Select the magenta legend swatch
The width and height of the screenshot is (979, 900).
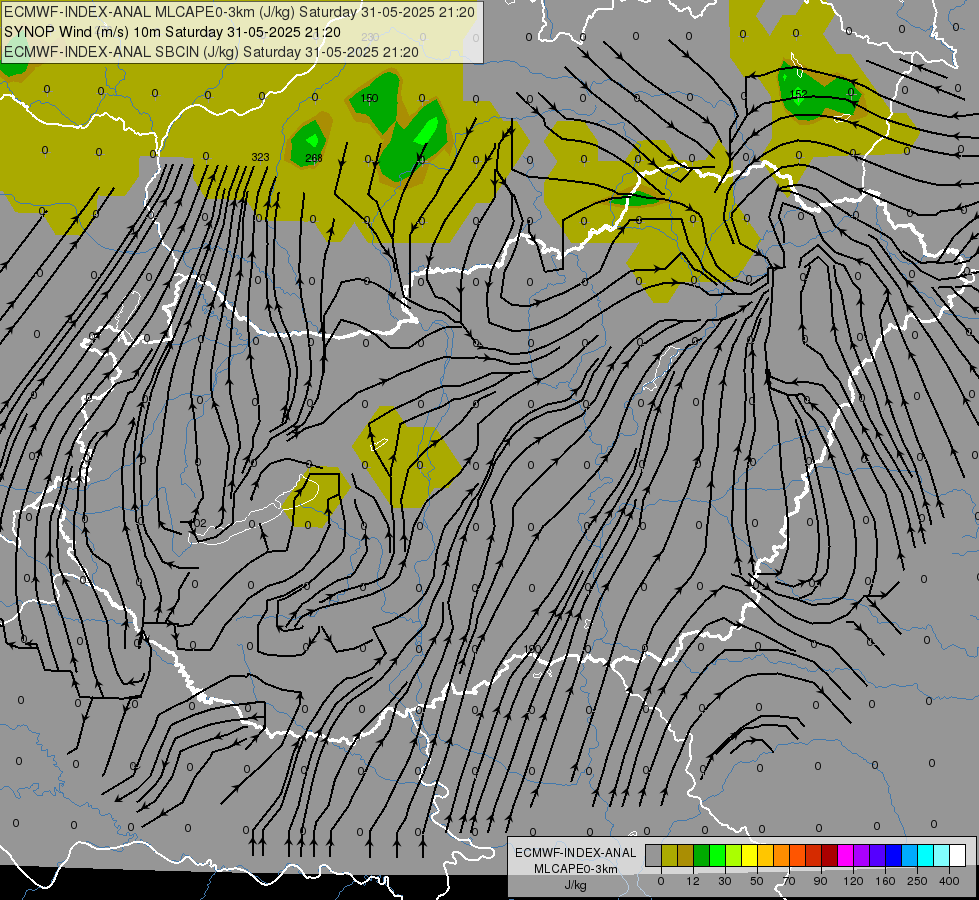845,855
